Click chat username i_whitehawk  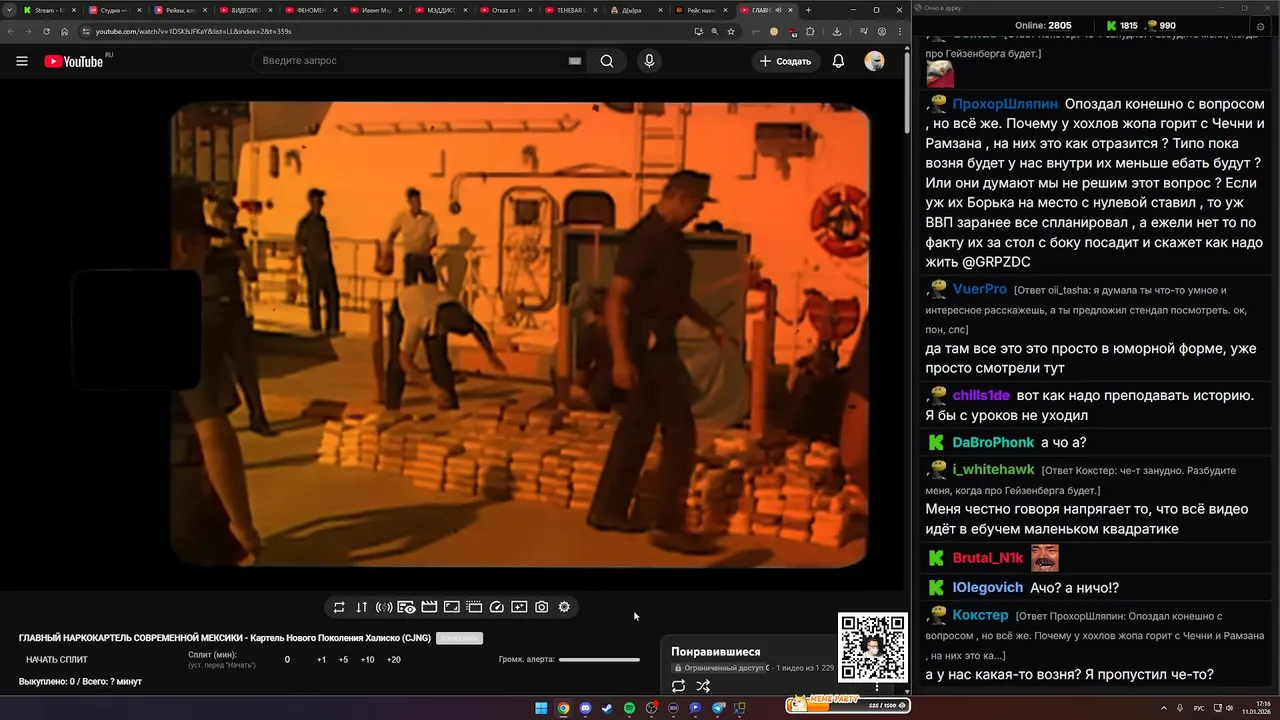coord(994,469)
